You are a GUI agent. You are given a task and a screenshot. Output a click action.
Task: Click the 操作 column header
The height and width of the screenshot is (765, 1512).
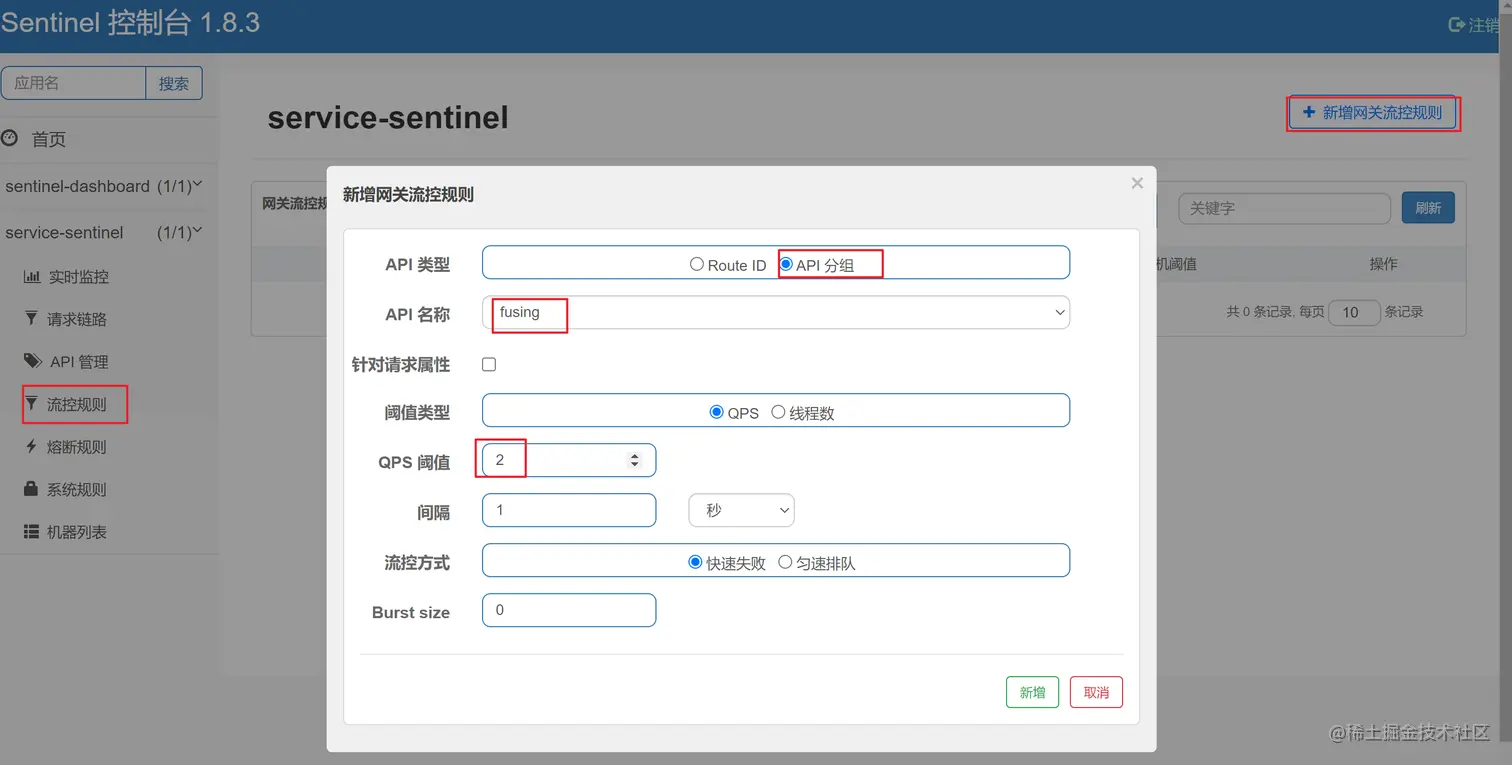(1384, 264)
